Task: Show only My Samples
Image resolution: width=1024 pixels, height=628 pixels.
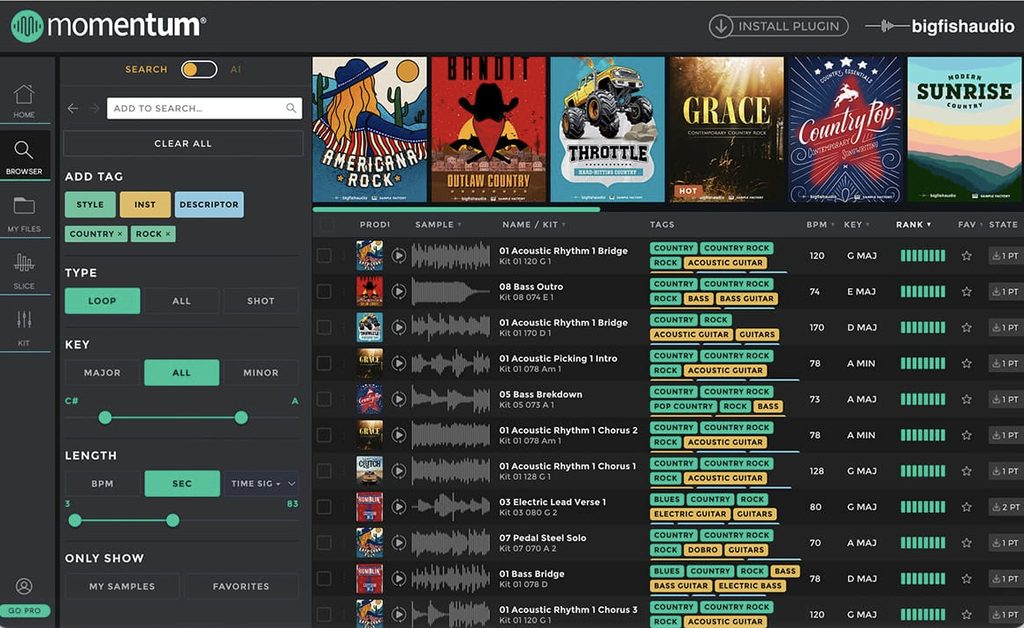Action: (122, 586)
